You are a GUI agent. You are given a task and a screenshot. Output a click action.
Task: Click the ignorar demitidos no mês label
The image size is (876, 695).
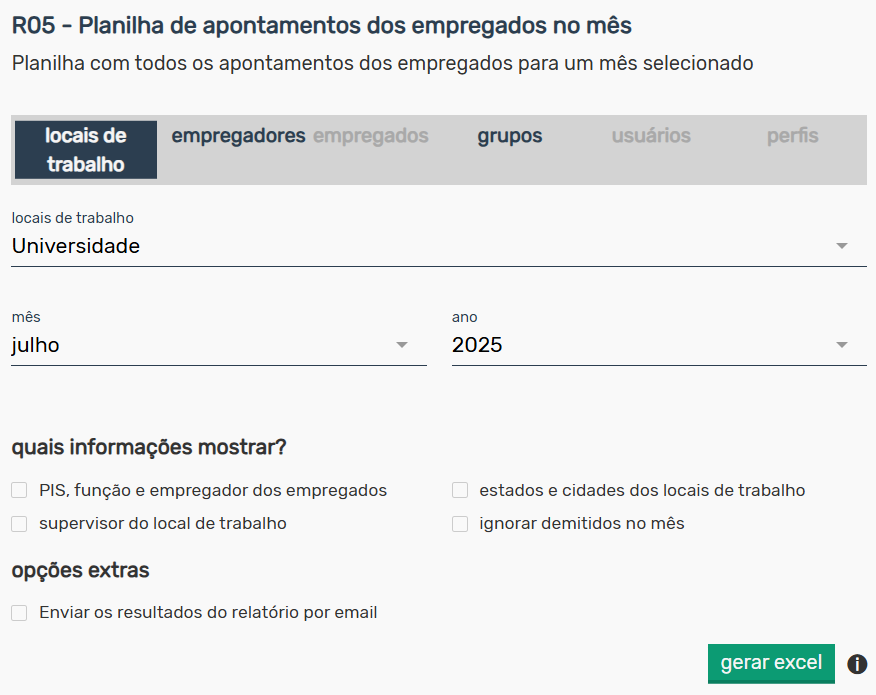[x=582, y=523]
